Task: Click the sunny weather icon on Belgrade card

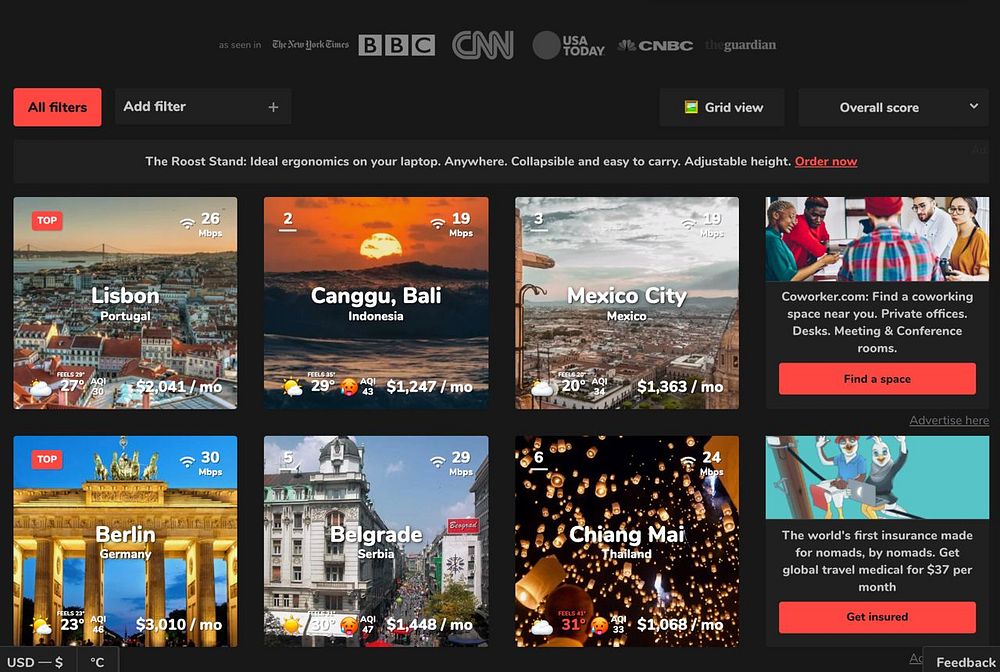Action: click(291, 625)
